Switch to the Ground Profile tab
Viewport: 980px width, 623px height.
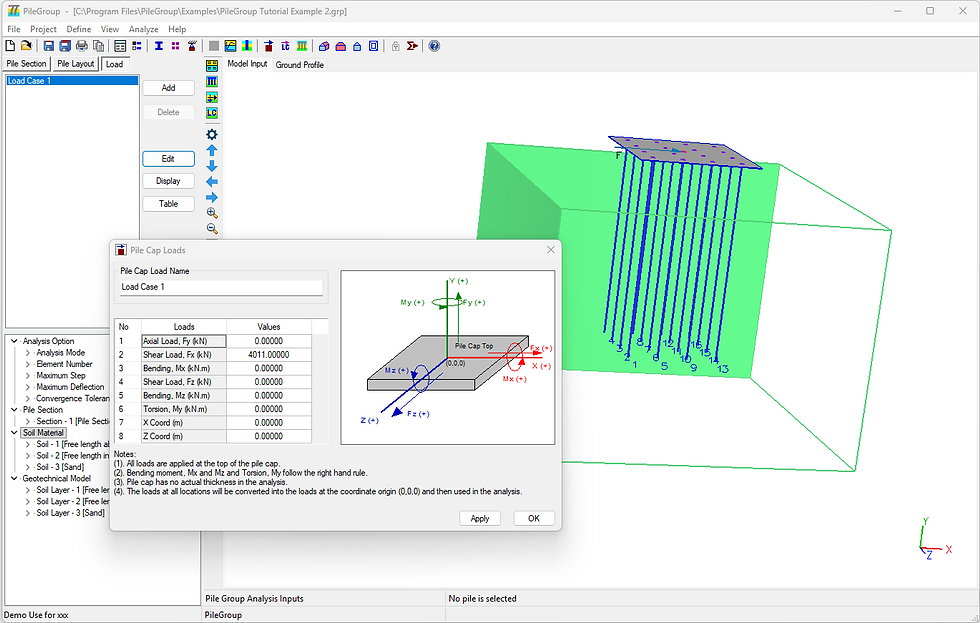pos(300,64)
